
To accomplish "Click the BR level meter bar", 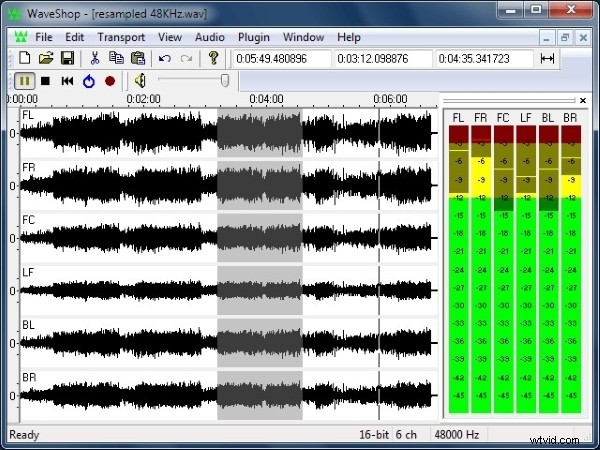I will (x=571, y=269).
